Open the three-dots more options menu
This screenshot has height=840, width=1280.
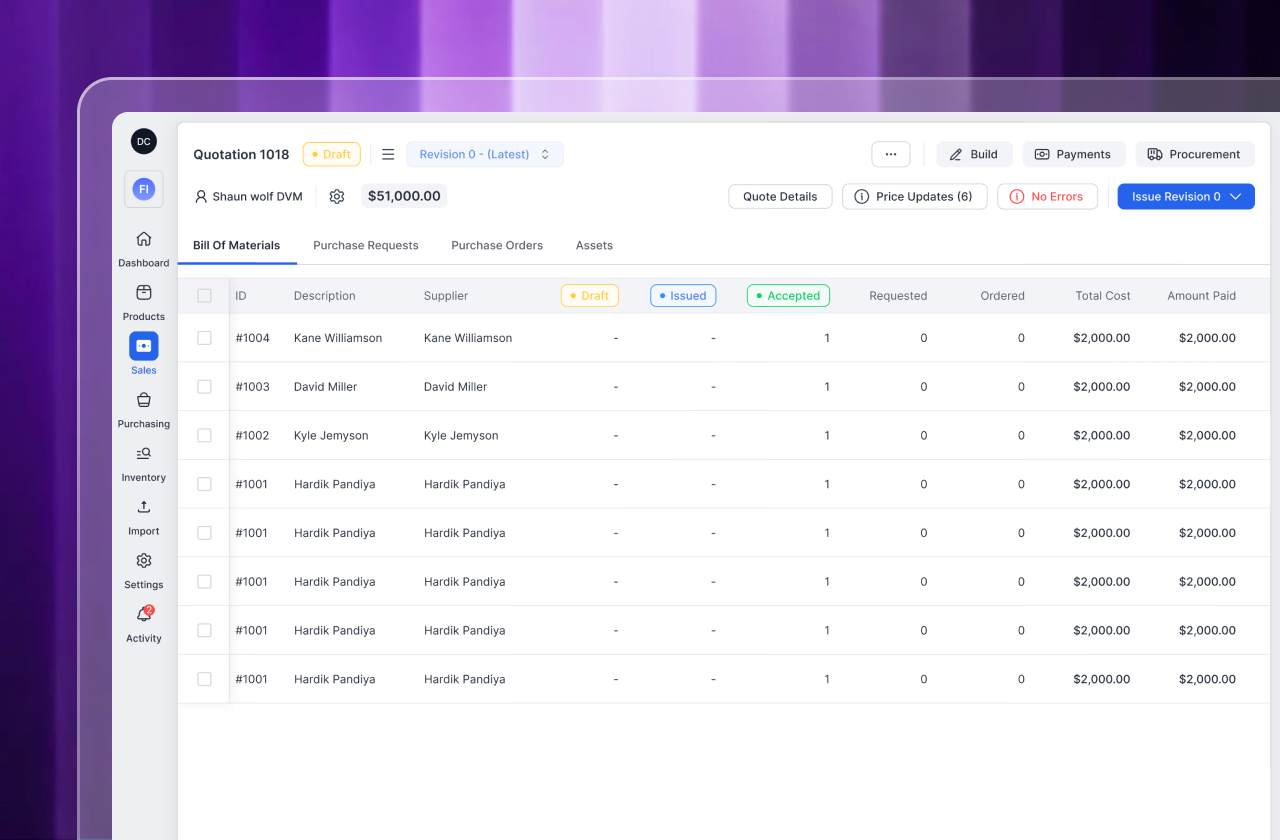[x=890, y=155]
